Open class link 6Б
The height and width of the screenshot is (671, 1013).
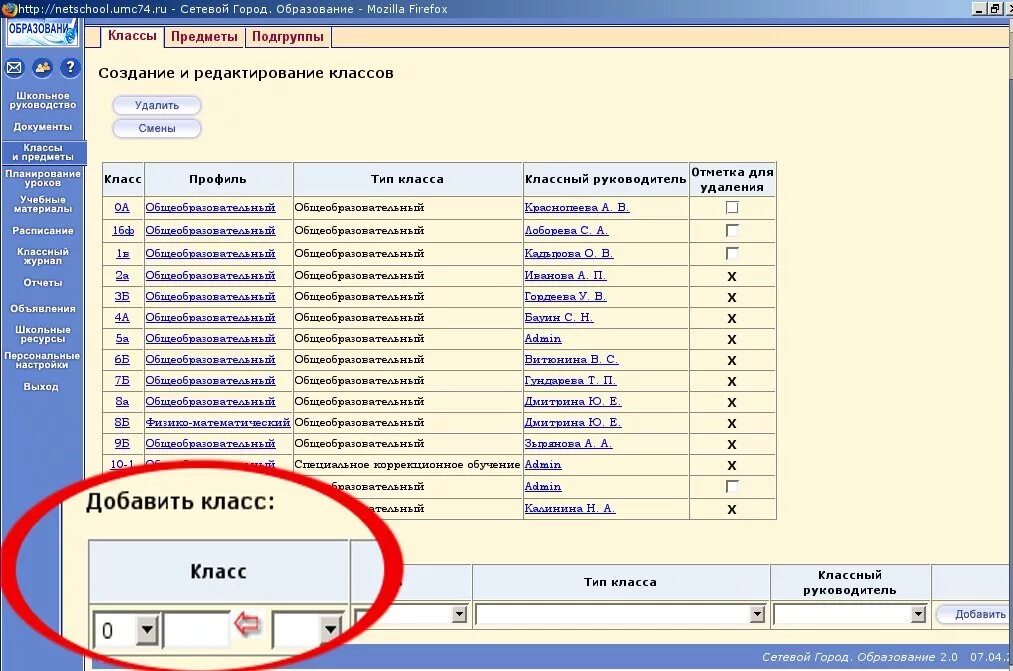122,360
